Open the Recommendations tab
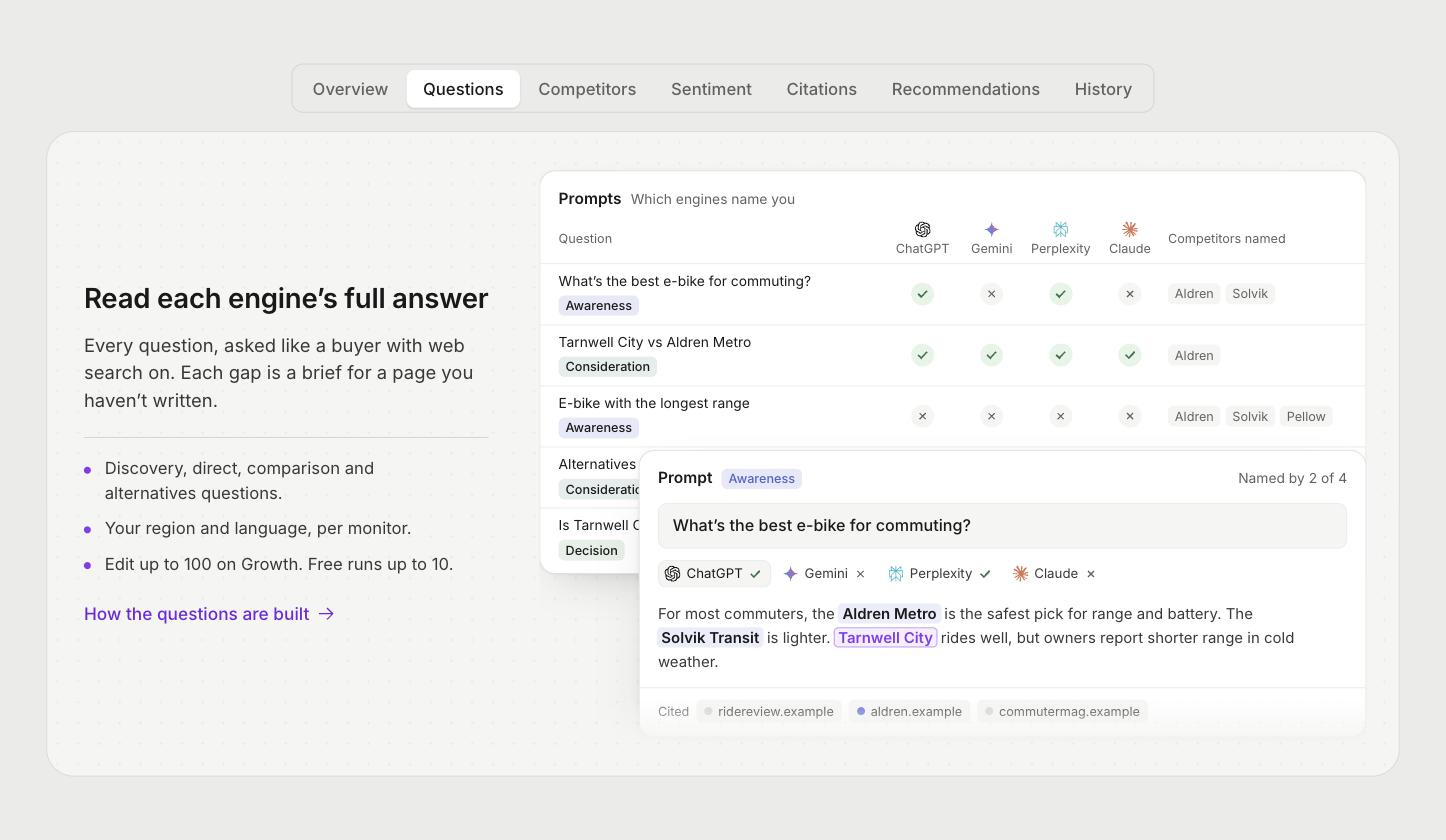The height and width of the screenshot is (840, 1446). click(966, 89)
